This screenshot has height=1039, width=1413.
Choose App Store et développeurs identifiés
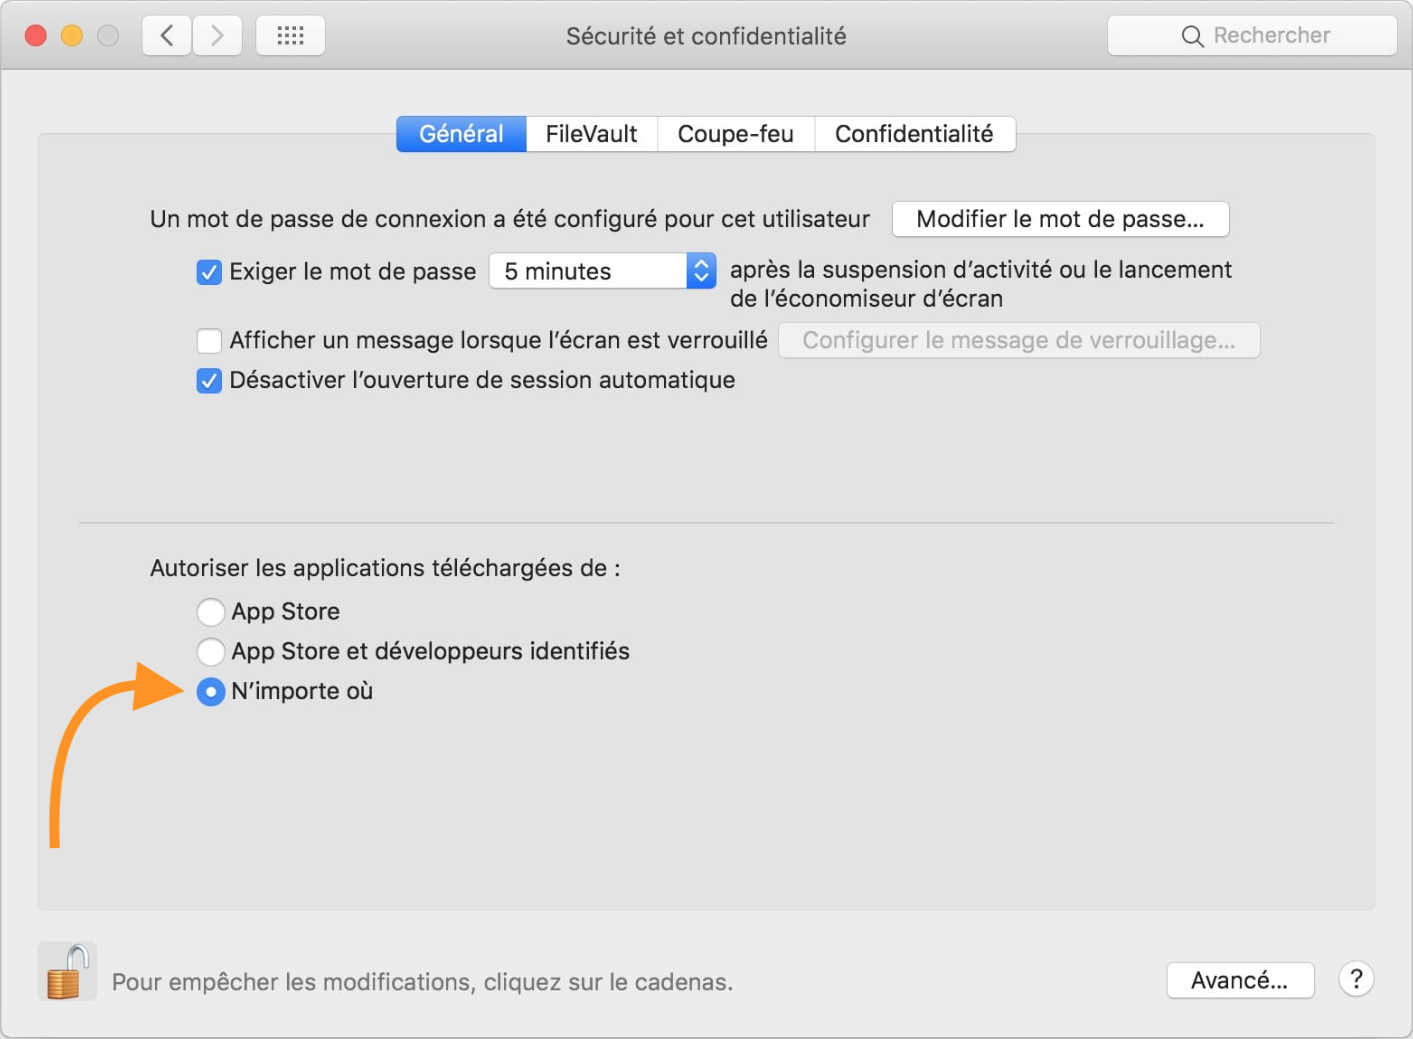pos(210,651)
